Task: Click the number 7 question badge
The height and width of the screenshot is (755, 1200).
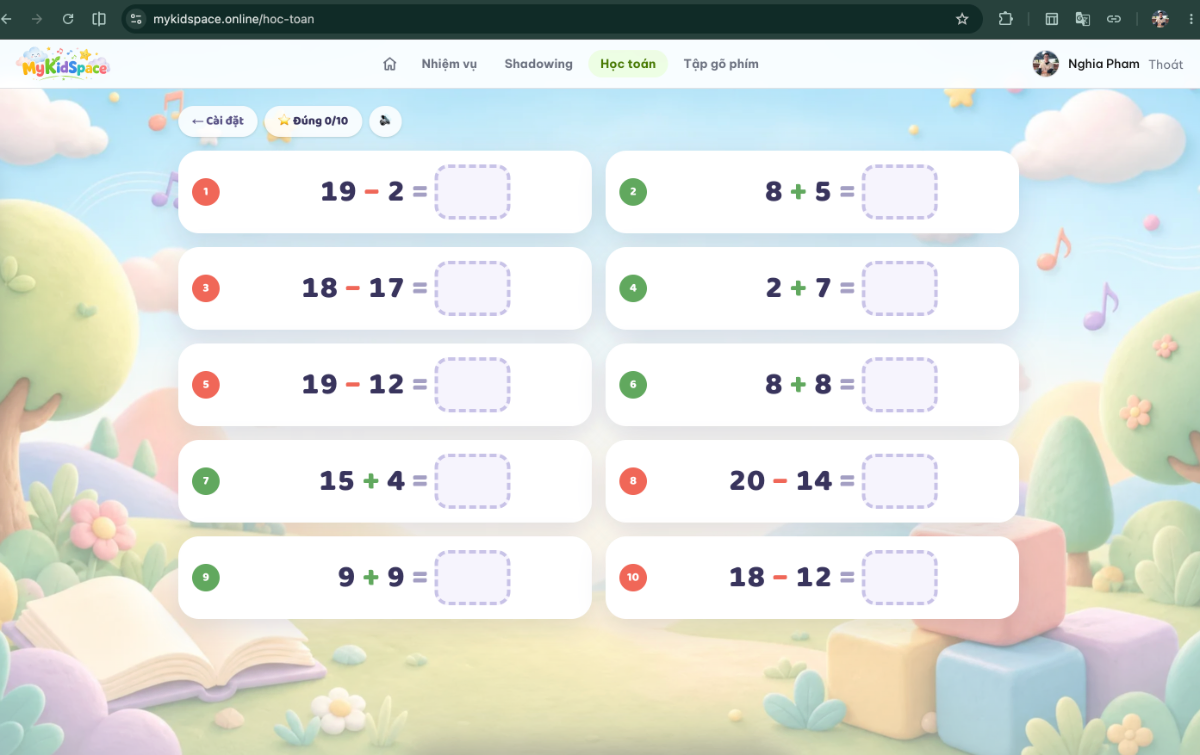Action: tap(206, 481)
